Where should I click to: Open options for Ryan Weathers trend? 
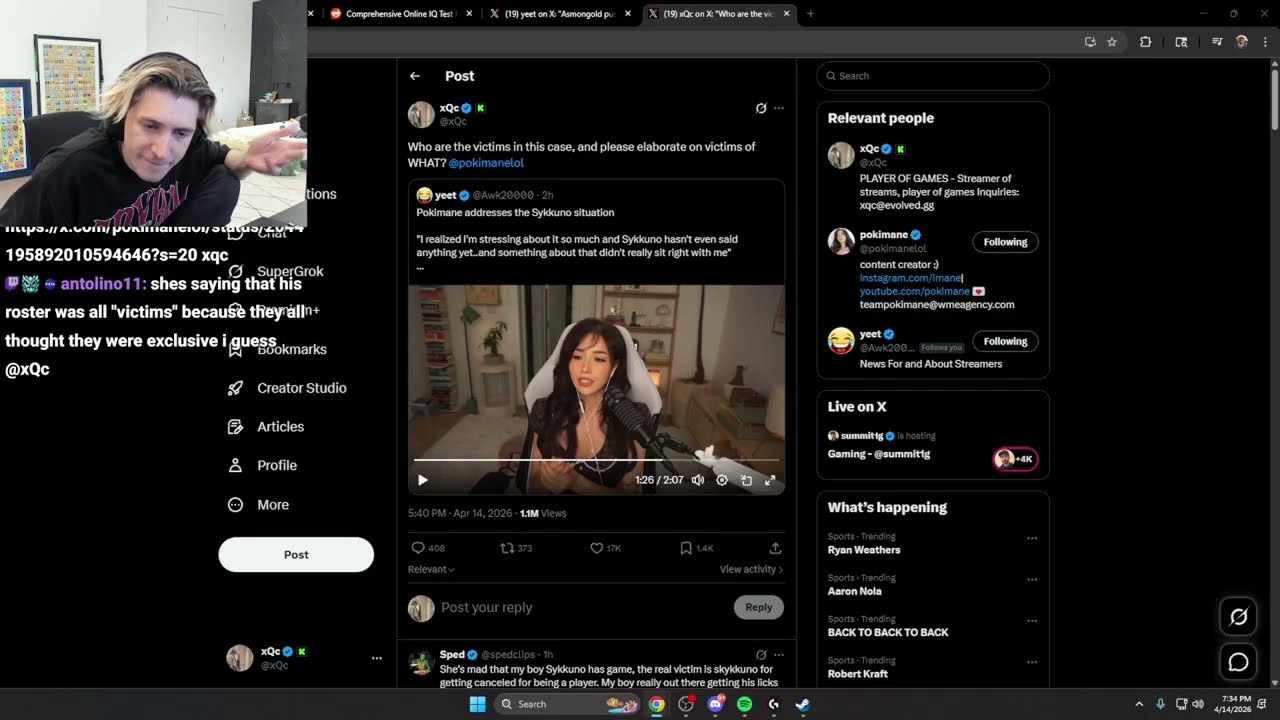click(1032, 538)
